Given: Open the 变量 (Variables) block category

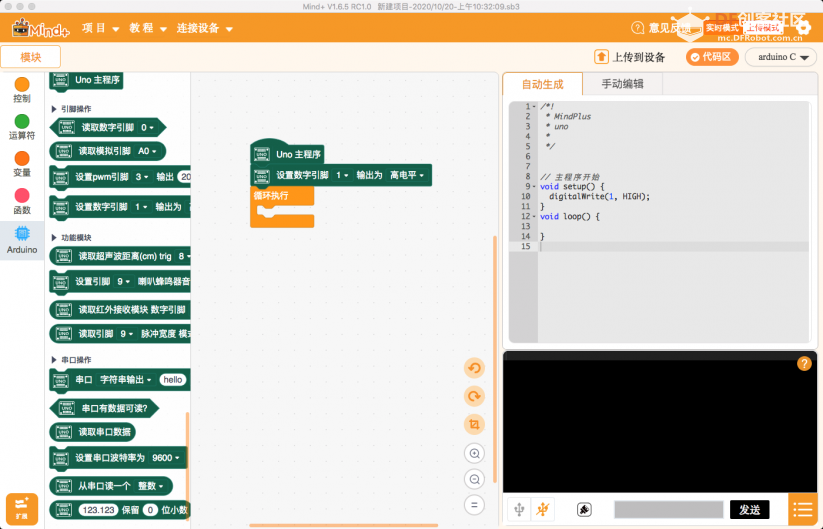Looking at the screenshot, I should (x=22, y=164).
